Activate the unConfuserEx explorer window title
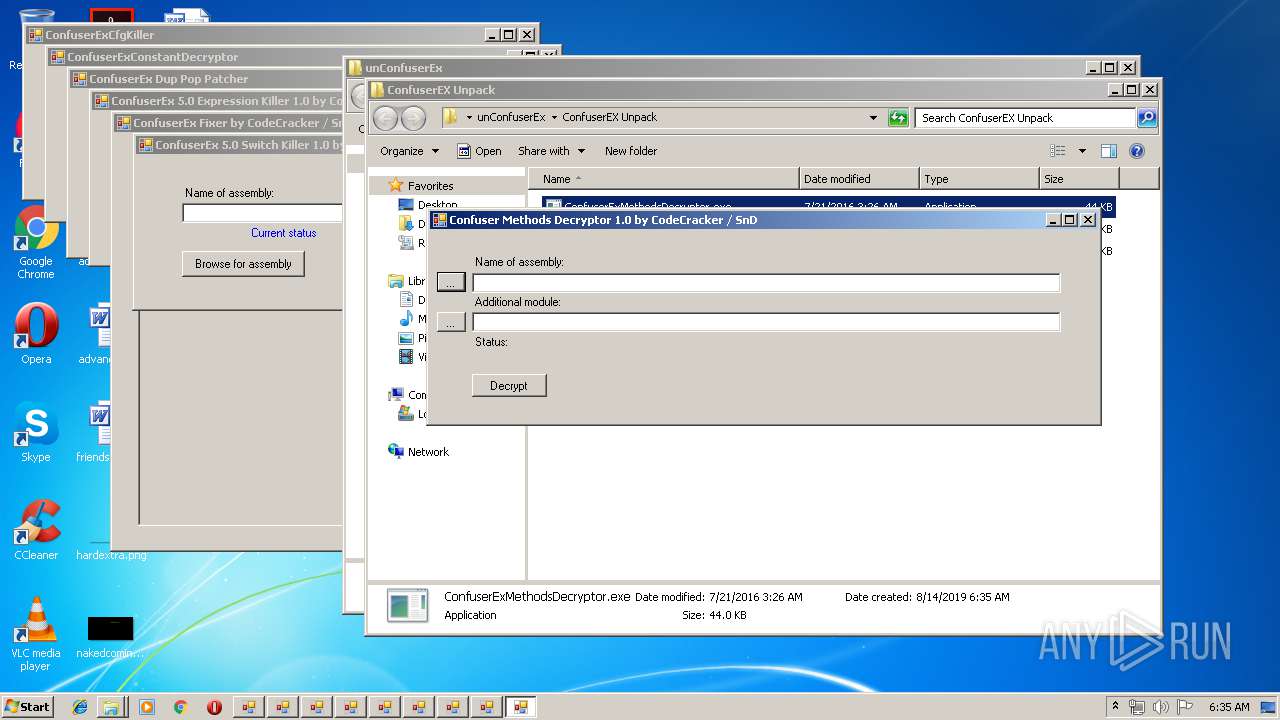Image resolution: width=1280 pixels, height=720 pixels. pyautogui.click(x=404, y=68)
